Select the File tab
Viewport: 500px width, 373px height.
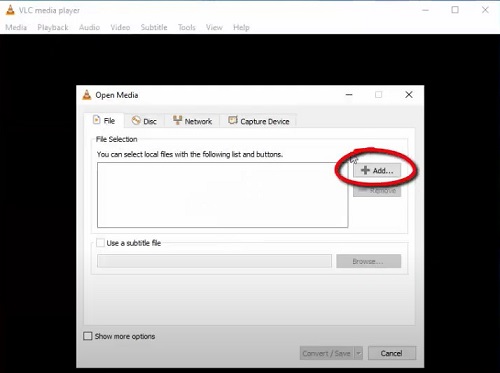(104, 120)
